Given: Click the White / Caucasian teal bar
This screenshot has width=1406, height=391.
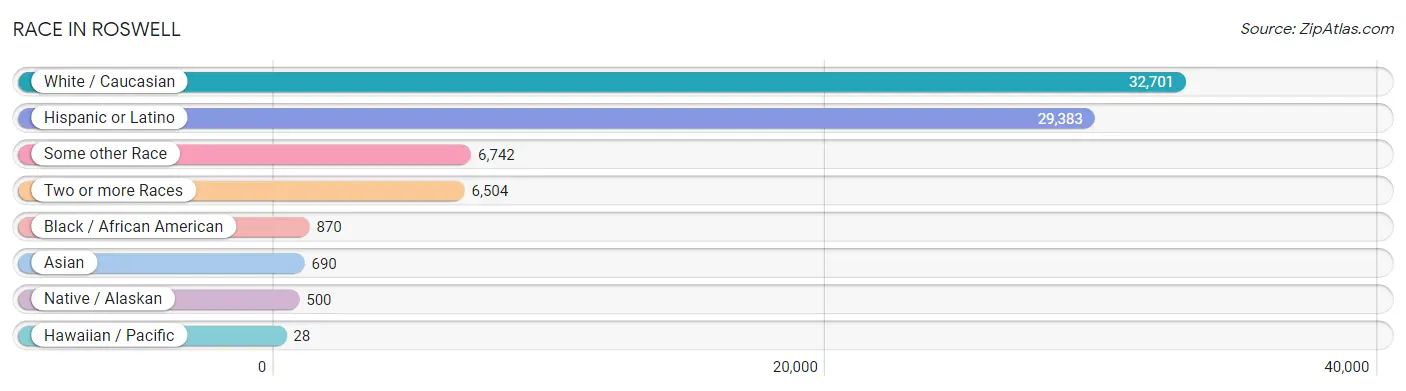Looking at the screenshot, I should (x=602, y=82).
